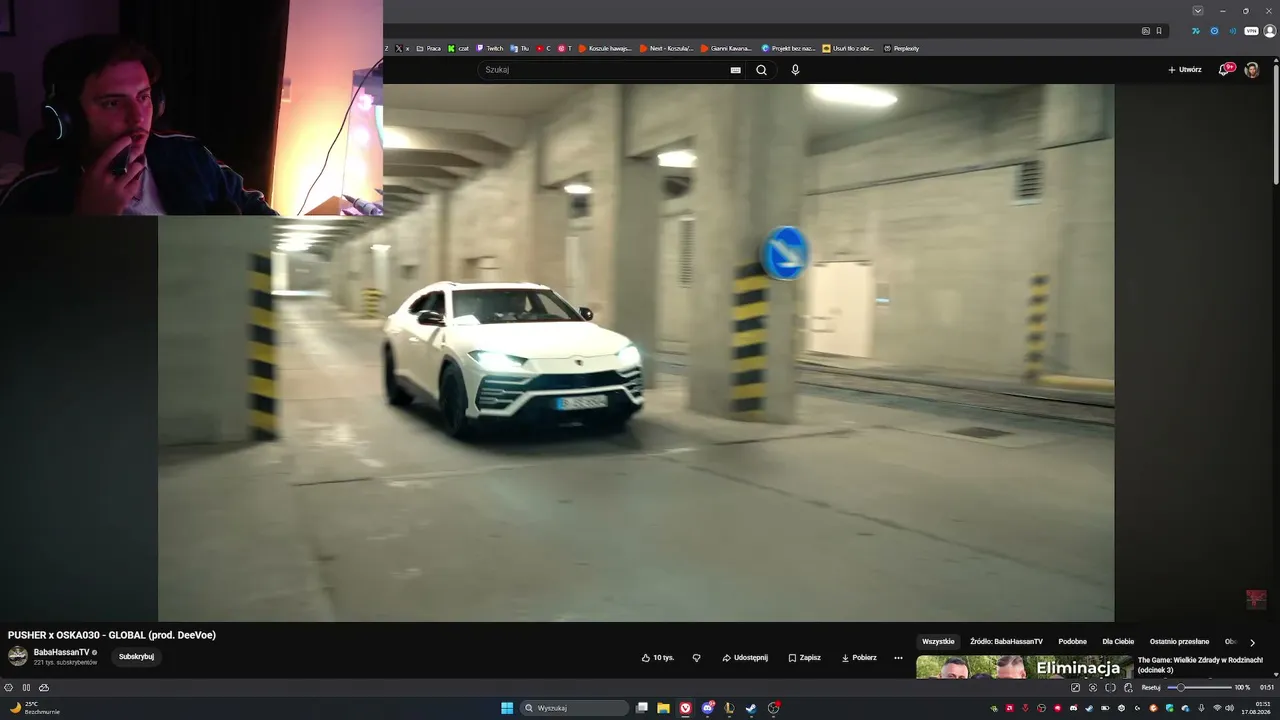1280x720 pixels.
Task: Open the Windows Start menu
Action: point(507,708)
